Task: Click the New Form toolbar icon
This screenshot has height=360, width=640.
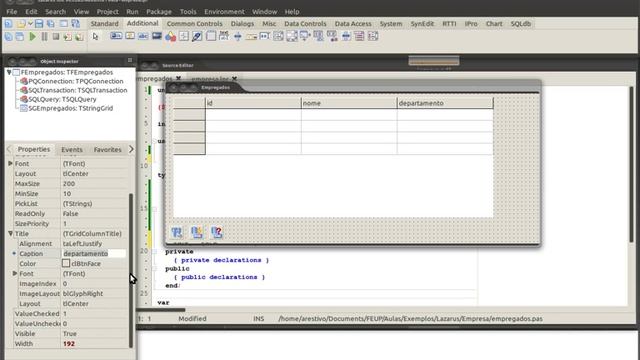Action: (64, 24)
